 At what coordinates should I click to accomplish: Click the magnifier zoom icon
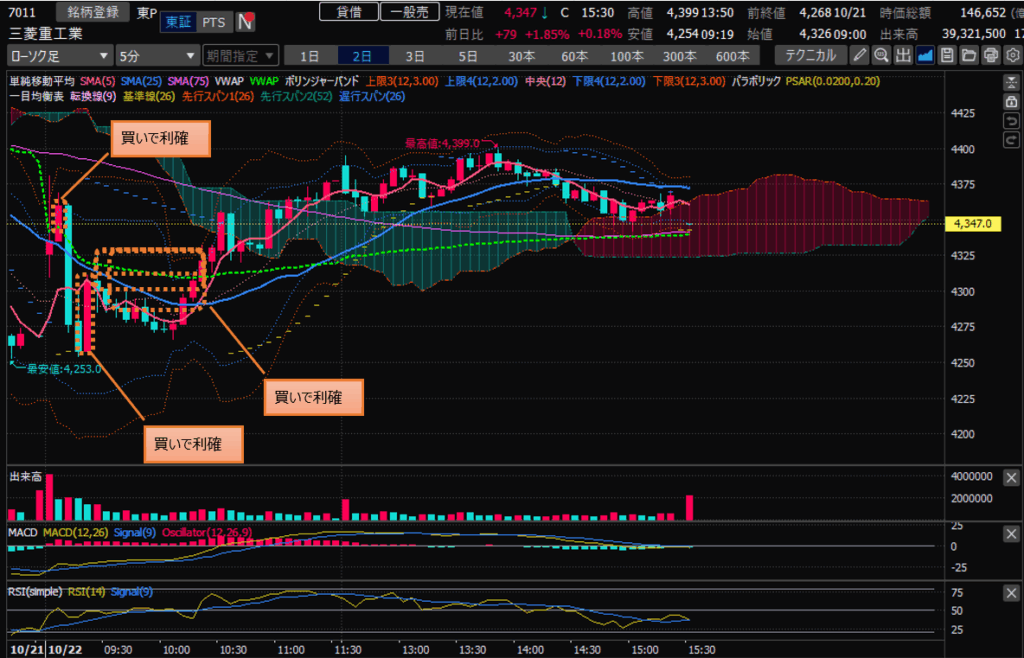click(x=881, y=55)
